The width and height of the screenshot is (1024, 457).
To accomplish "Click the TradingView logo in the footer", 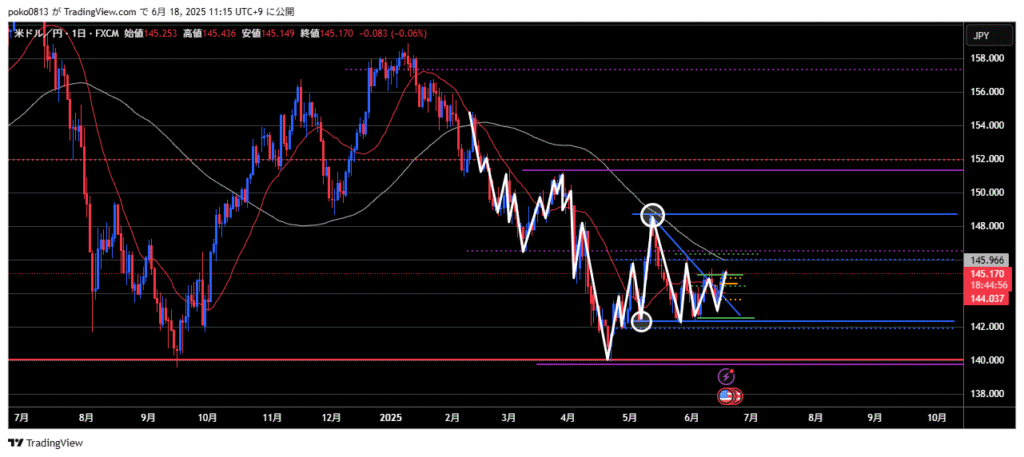I will [46, 443].
